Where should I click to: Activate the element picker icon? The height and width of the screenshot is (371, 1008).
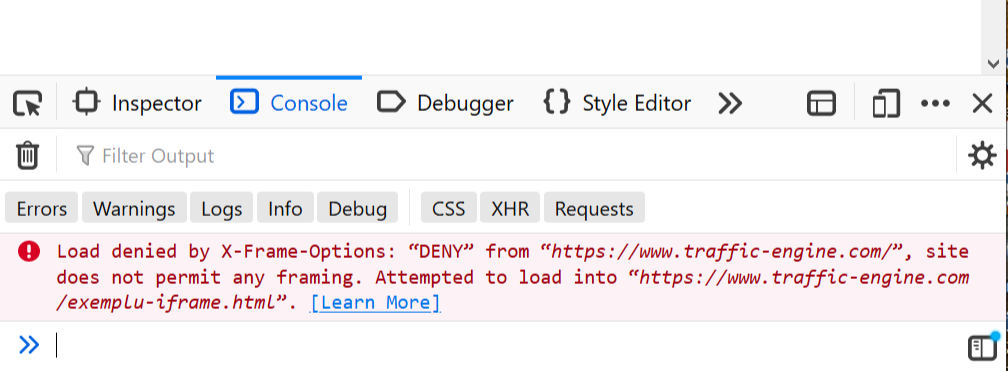click(x=28, y=104)
